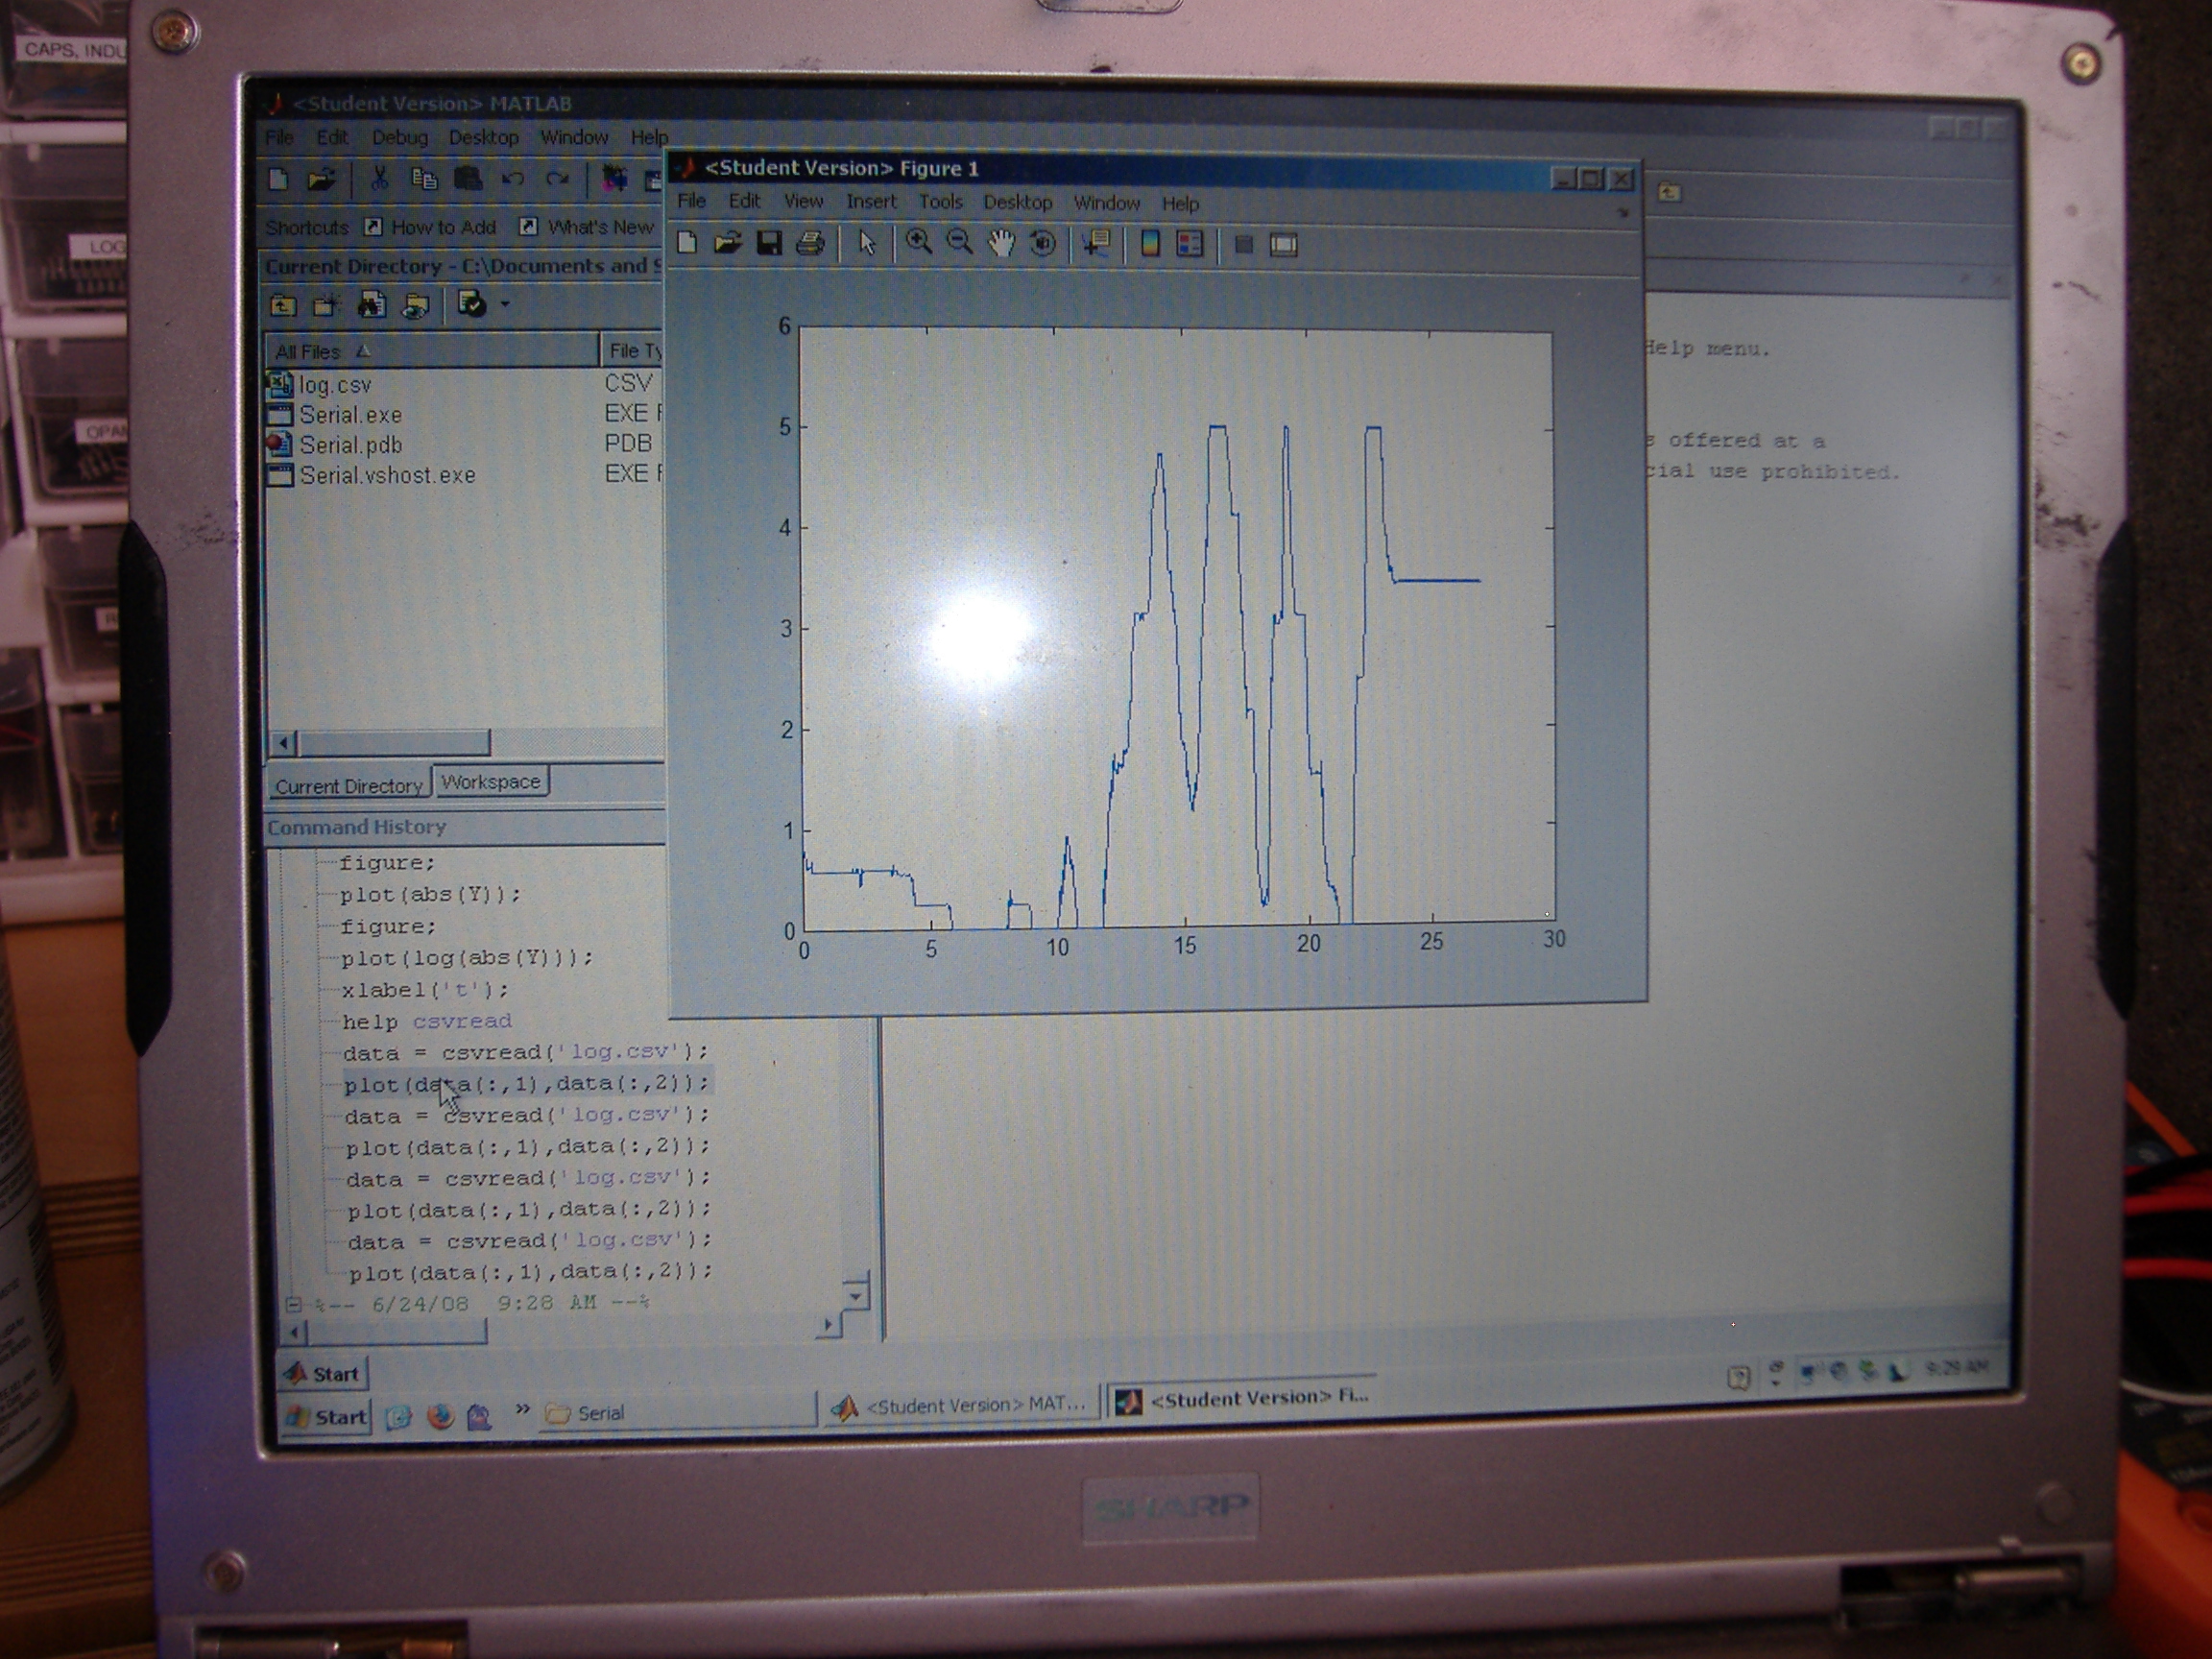2212x1659 pixels.
Task: Click the Windows Start button
Action: click(326, 1417)
